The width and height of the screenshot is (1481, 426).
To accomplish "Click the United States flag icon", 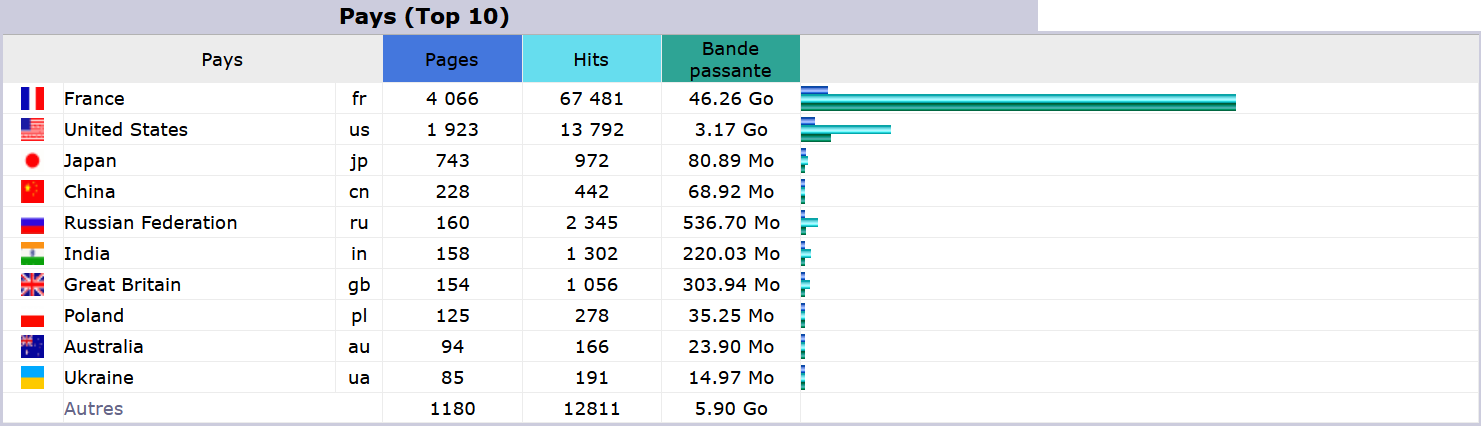I will [x=32, y=130].
